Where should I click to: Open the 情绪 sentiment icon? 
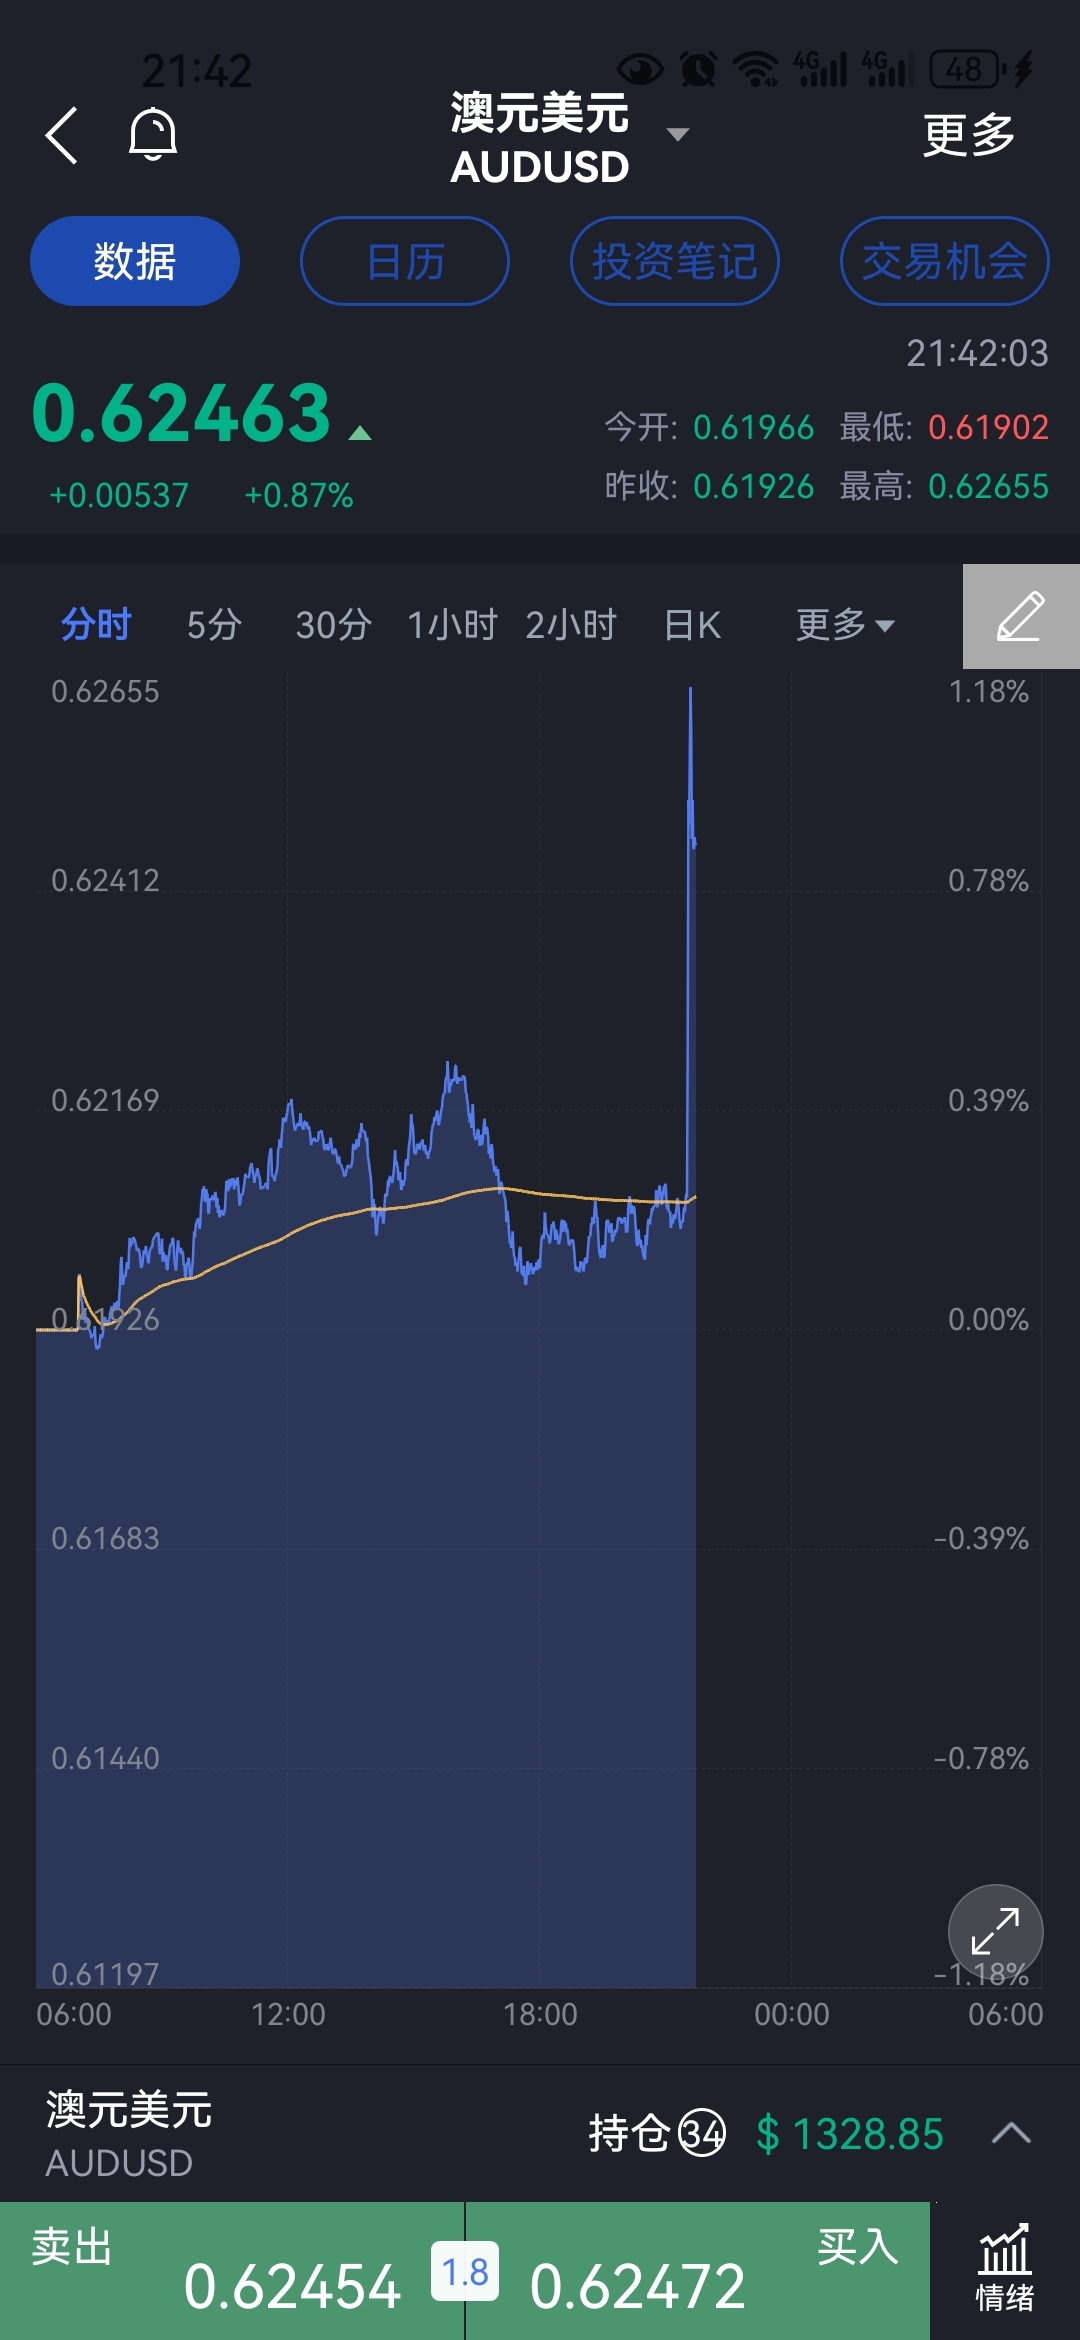1004,2270
